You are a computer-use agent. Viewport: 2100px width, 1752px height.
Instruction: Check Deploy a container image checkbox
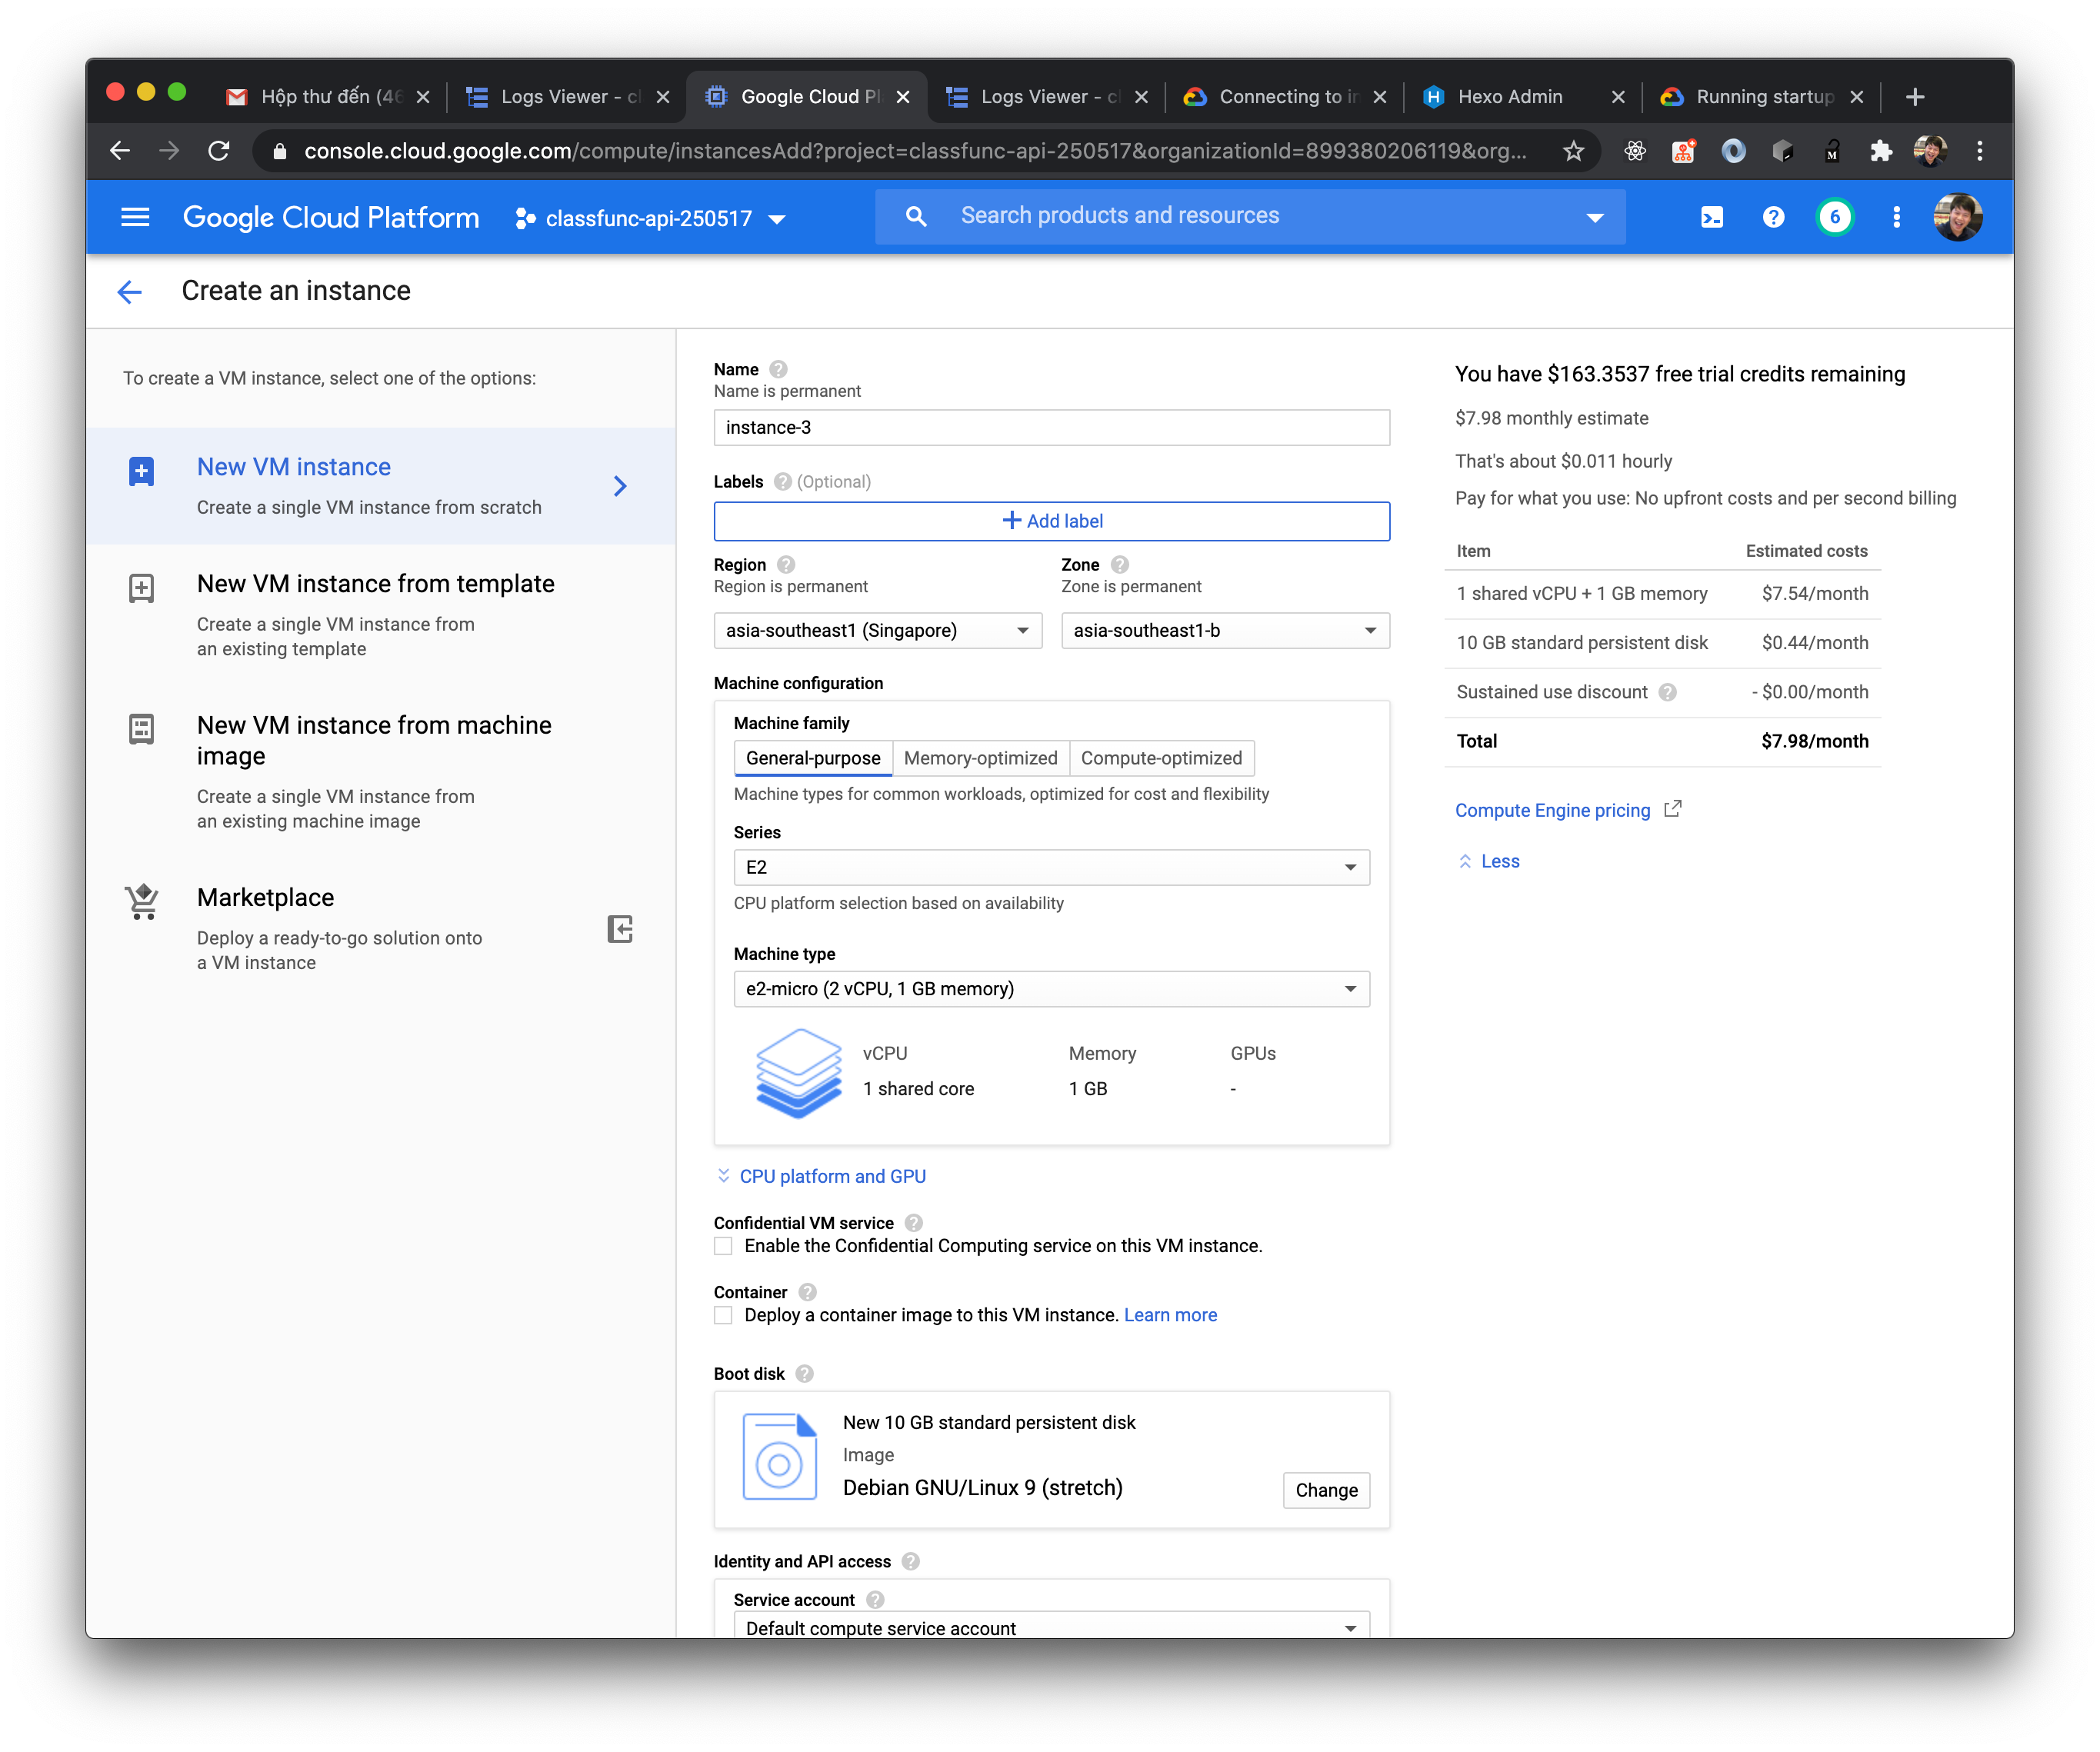(723, 1315)
